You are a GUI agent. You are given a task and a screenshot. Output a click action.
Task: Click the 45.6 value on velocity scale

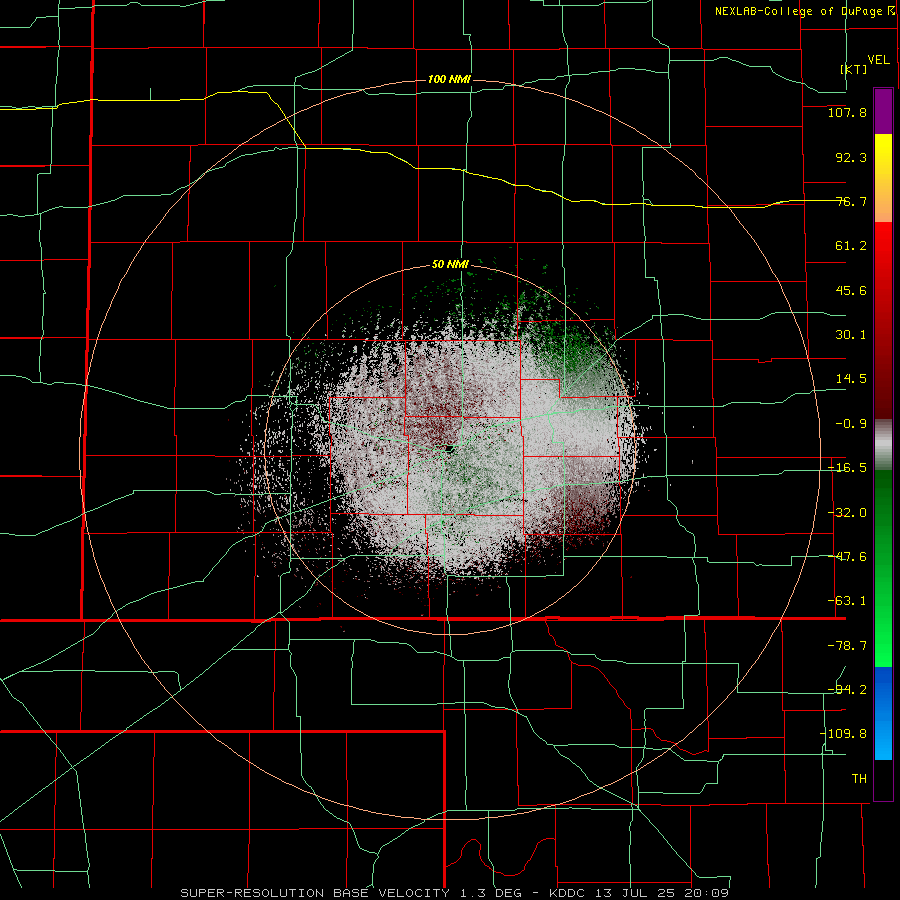click(851, 290)
